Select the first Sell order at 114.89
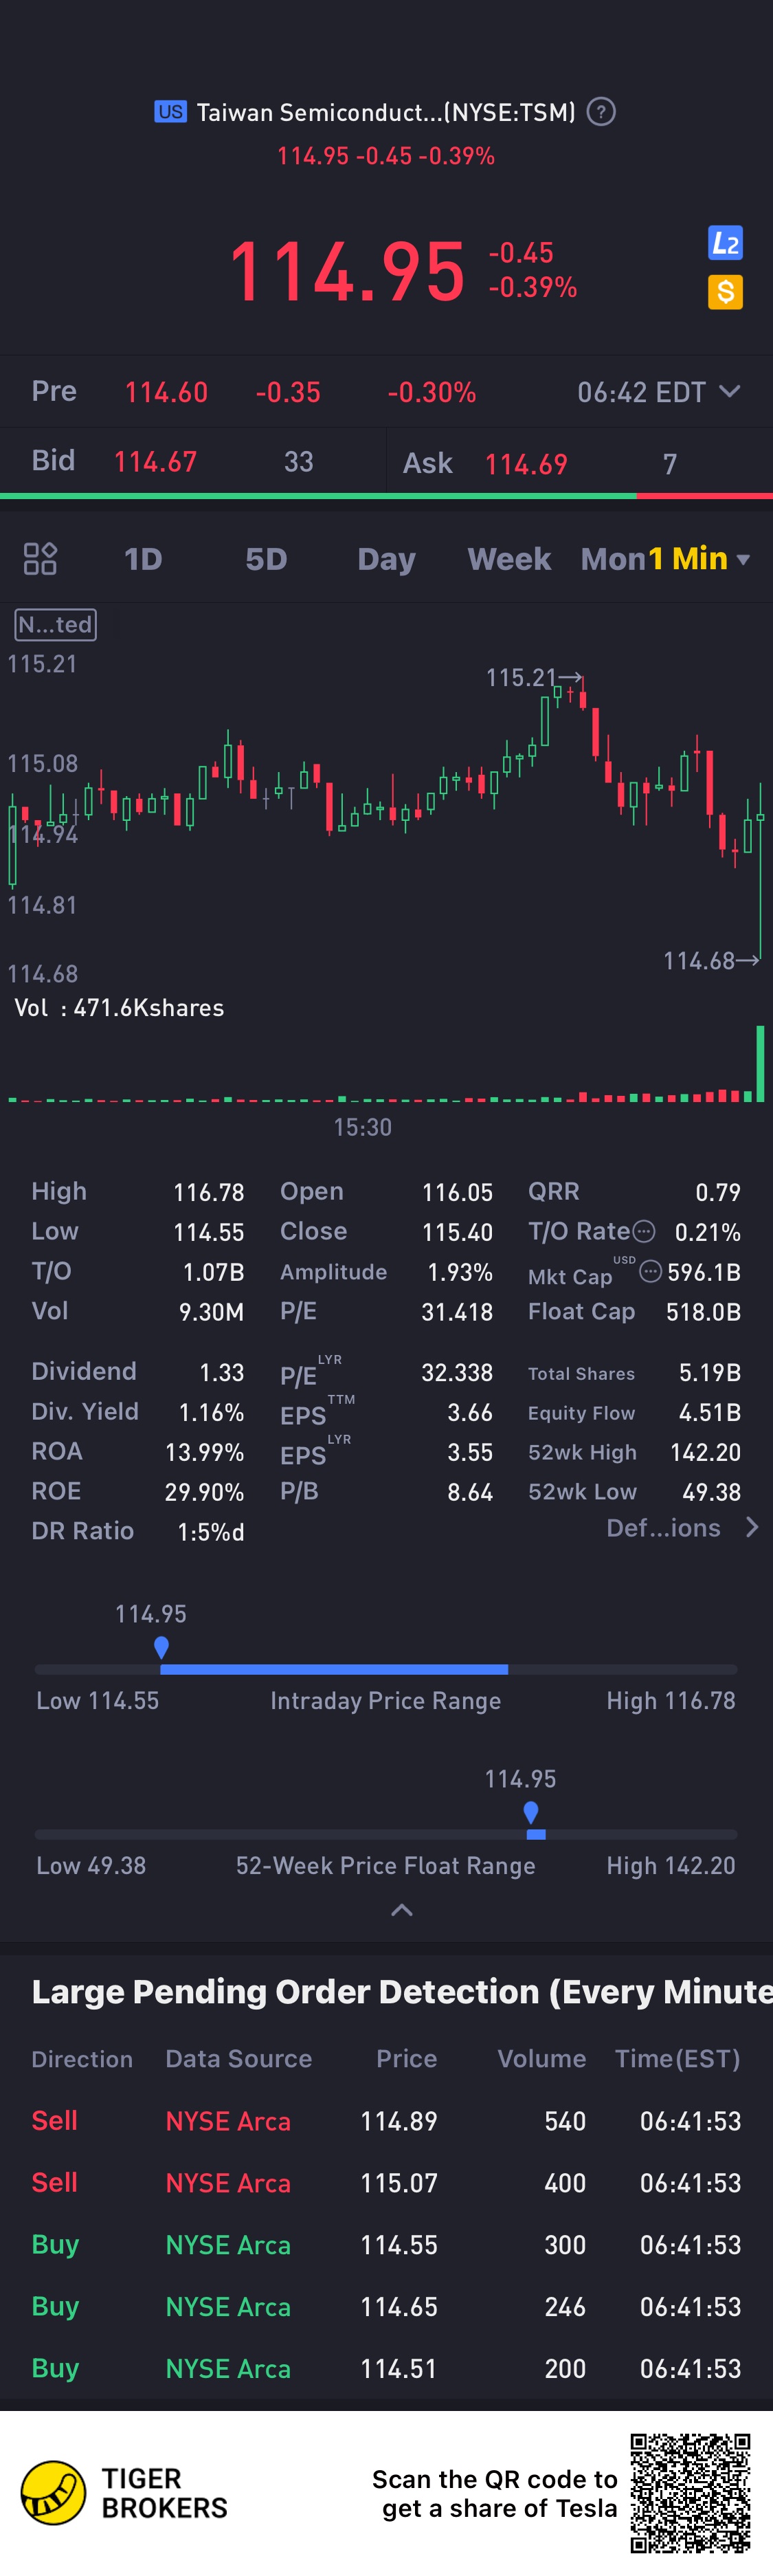 (x=386, y=2120)
